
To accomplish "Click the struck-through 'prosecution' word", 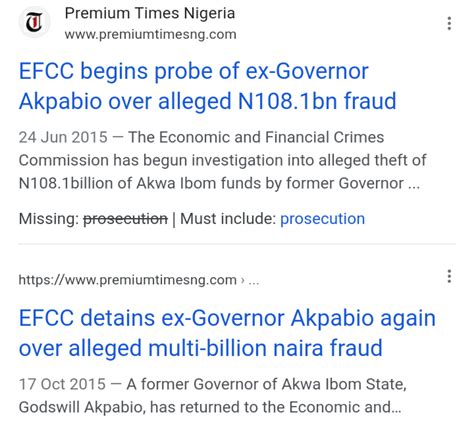I will point(125,219).
